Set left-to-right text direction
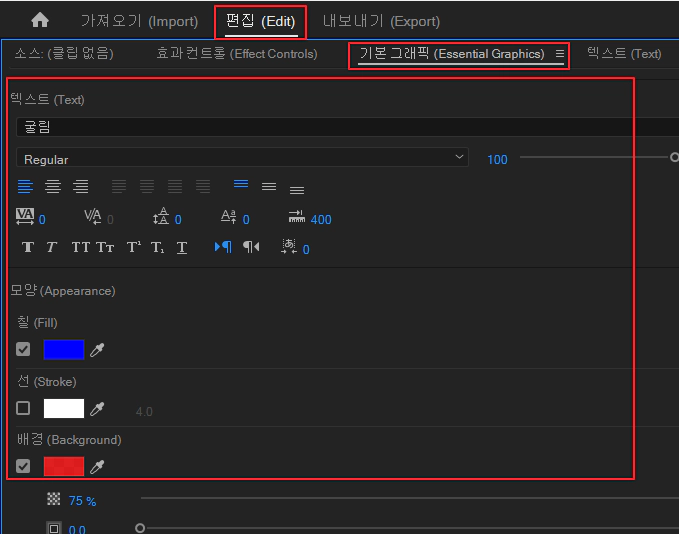The width and height of the screenshot is (679, 534). pyautogui.click(x=223, y=247)
